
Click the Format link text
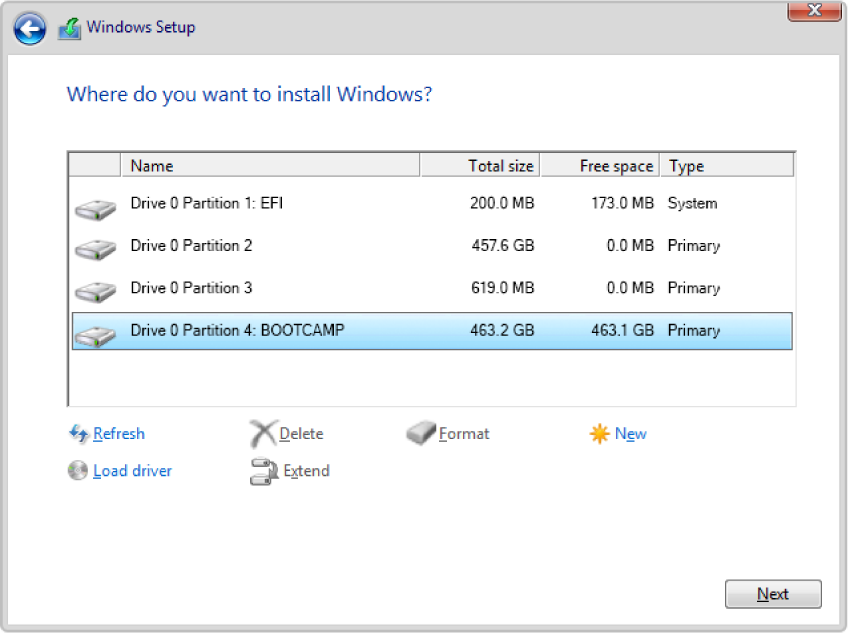464,434
